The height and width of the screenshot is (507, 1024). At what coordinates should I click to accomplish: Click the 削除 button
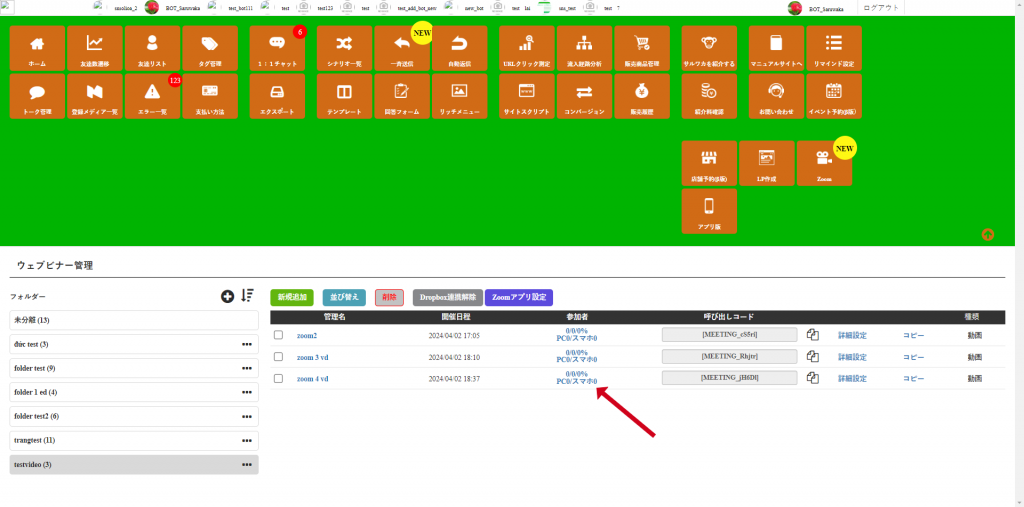389,297
